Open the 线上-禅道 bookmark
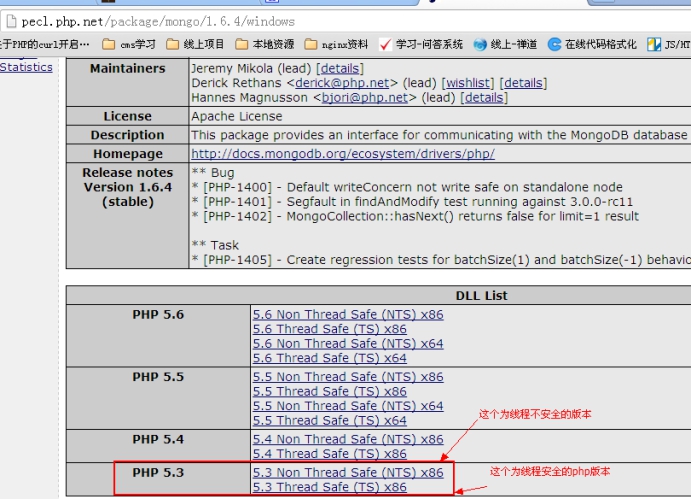 [x=505, y=45]
